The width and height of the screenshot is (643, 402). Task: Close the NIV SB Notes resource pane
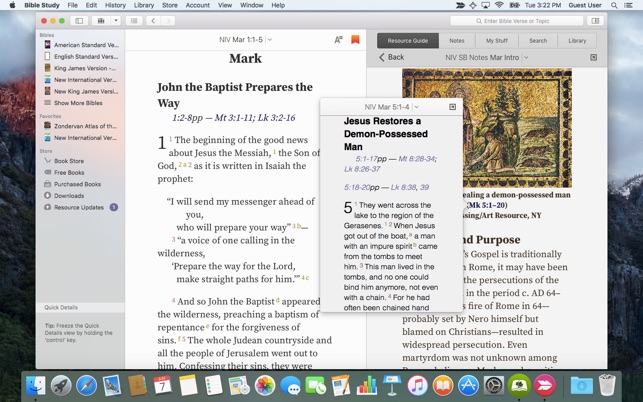tap(593, 58)
